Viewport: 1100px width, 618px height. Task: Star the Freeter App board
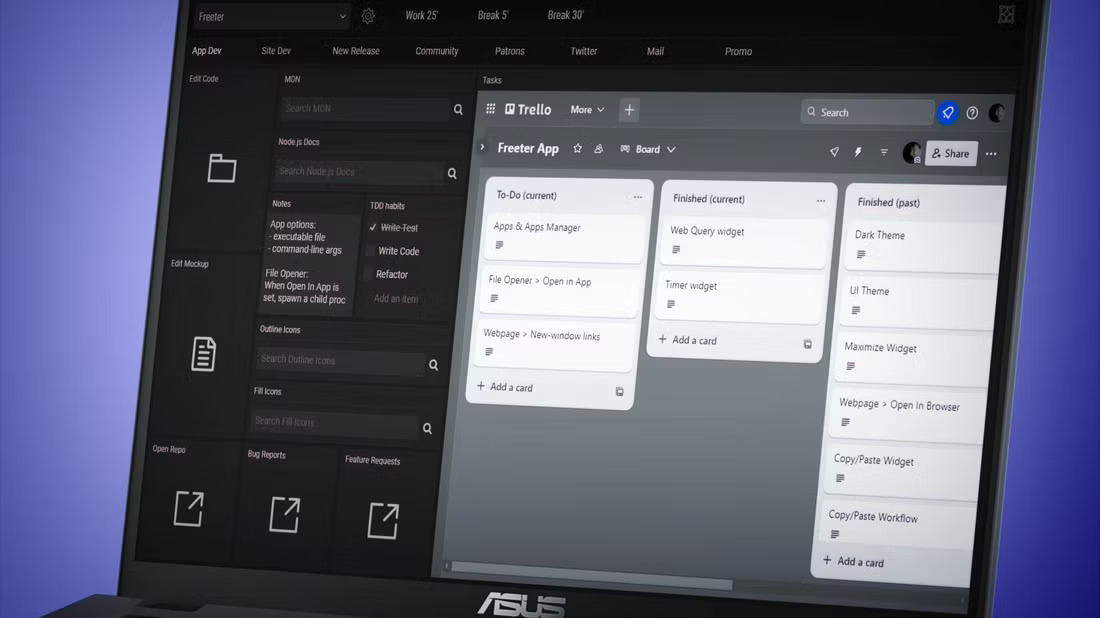pos(577,148)
